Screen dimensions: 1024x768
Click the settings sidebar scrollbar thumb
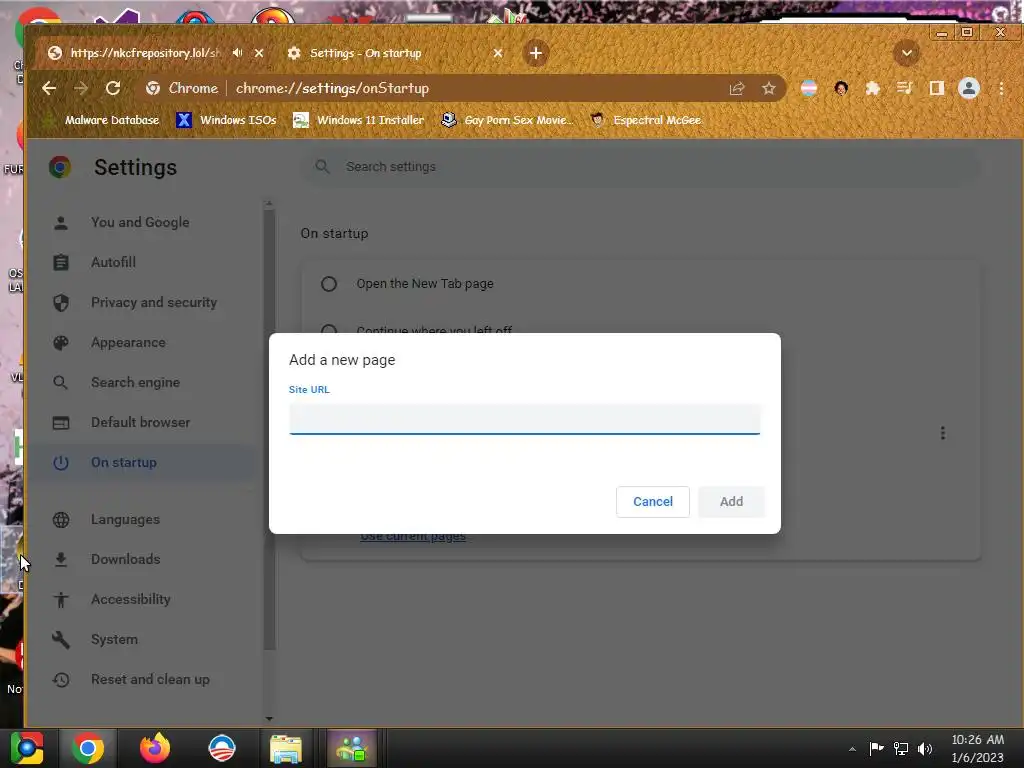click(x=269, y=429)
